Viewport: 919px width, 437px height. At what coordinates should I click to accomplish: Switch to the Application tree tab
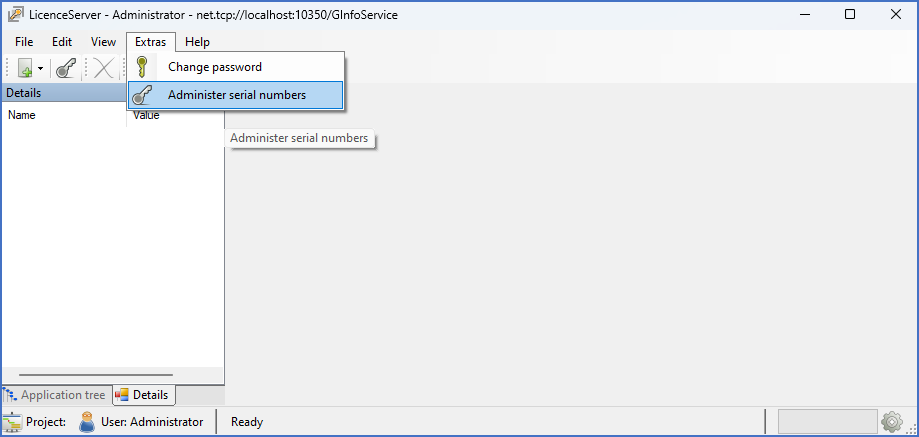pos(56,395)
